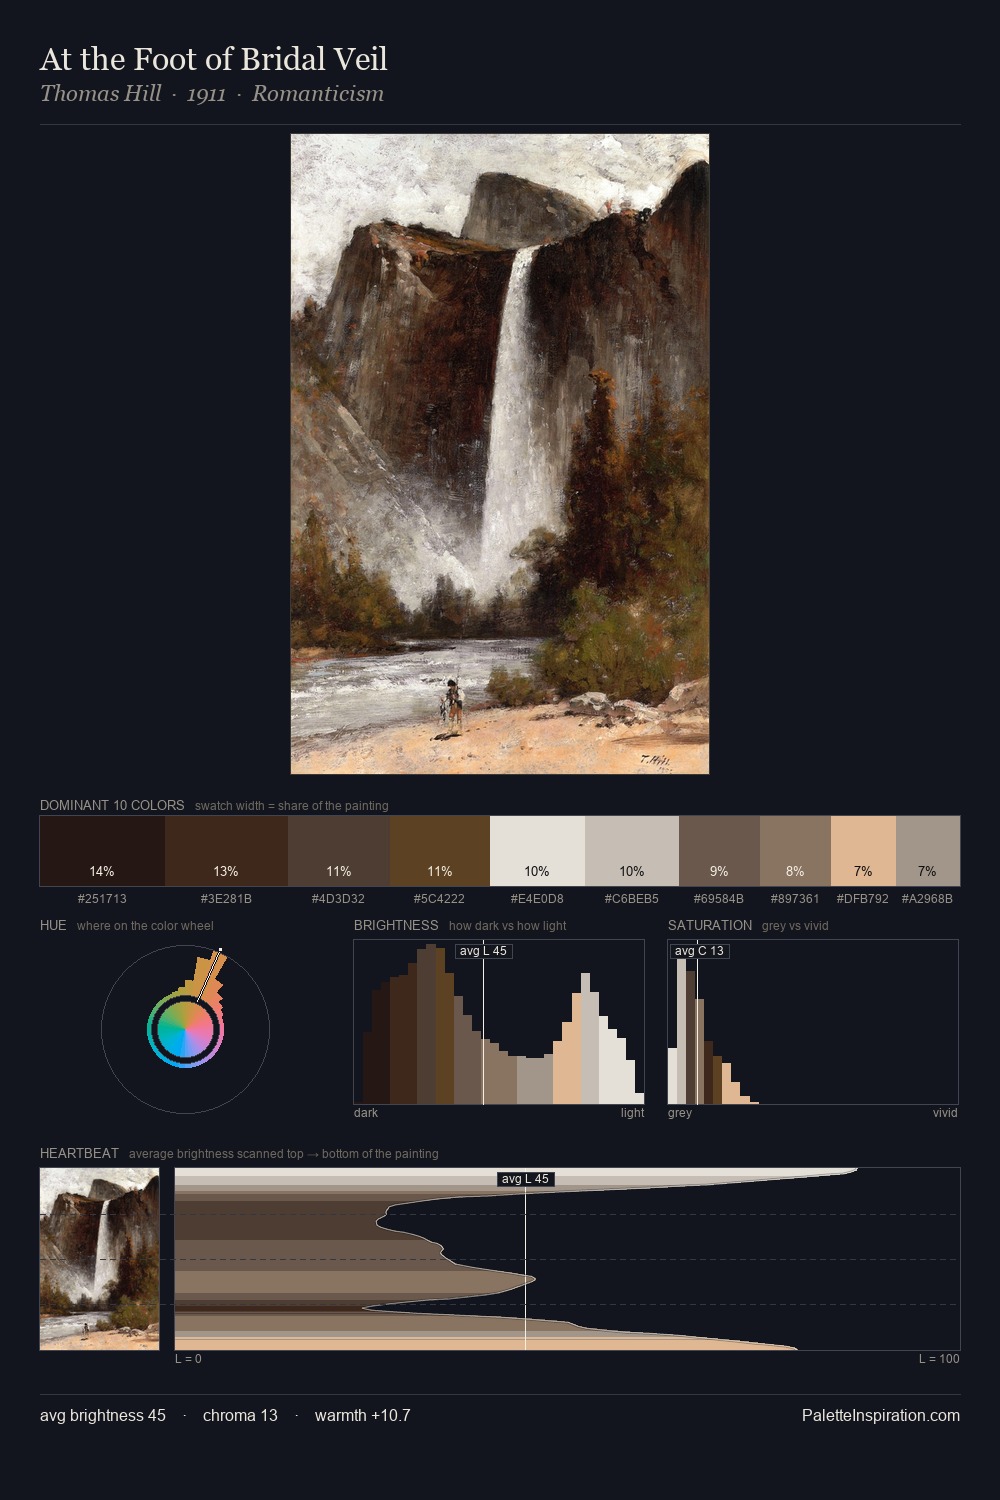The image size is (1000, 1500).
Task: Click the Romanticism style label
Action: 318,93
